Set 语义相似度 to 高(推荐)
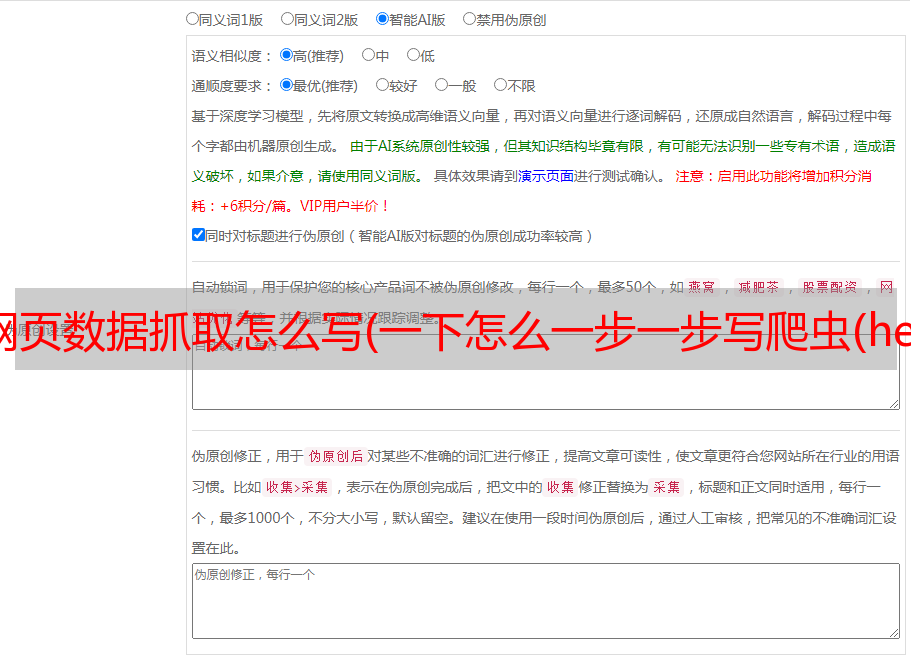Image resolution: width=911 pixels, height=658 pixels. (286, 55)
